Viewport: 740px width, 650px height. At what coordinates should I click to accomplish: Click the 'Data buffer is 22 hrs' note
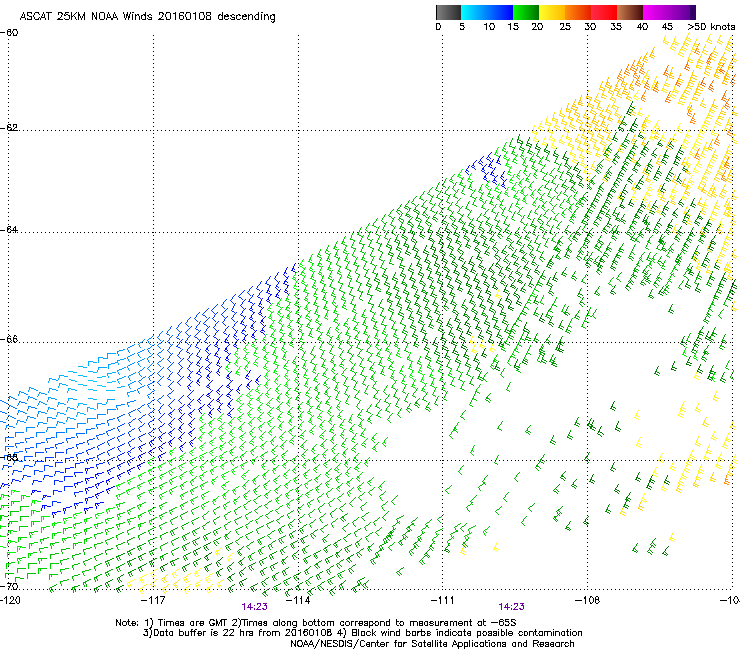362,633
